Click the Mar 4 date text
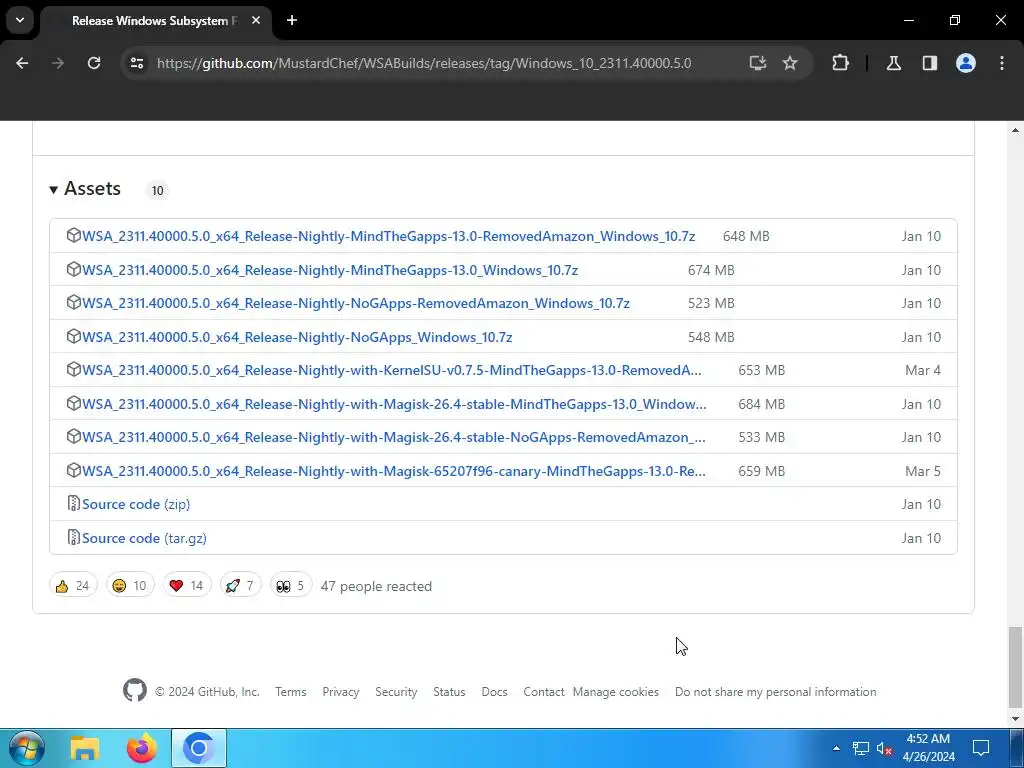The width and height of the screenshot is (1024, 768). pyautogui.click(x=923, y=370)
